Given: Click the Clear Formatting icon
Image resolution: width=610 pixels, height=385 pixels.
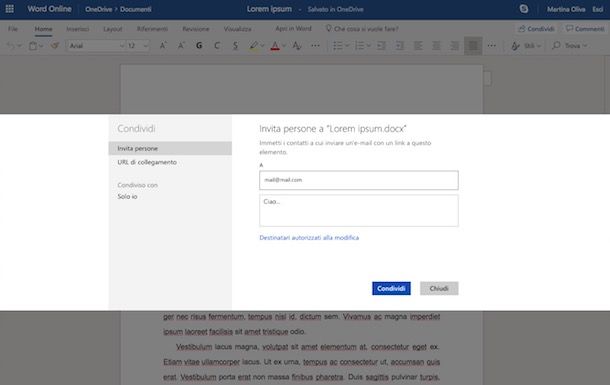Looking at the screenshot, I should [297, 46].
